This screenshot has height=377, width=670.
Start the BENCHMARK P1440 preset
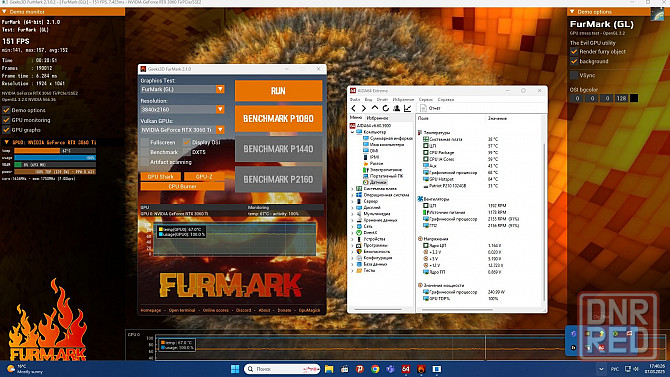(x=278, y=149)
